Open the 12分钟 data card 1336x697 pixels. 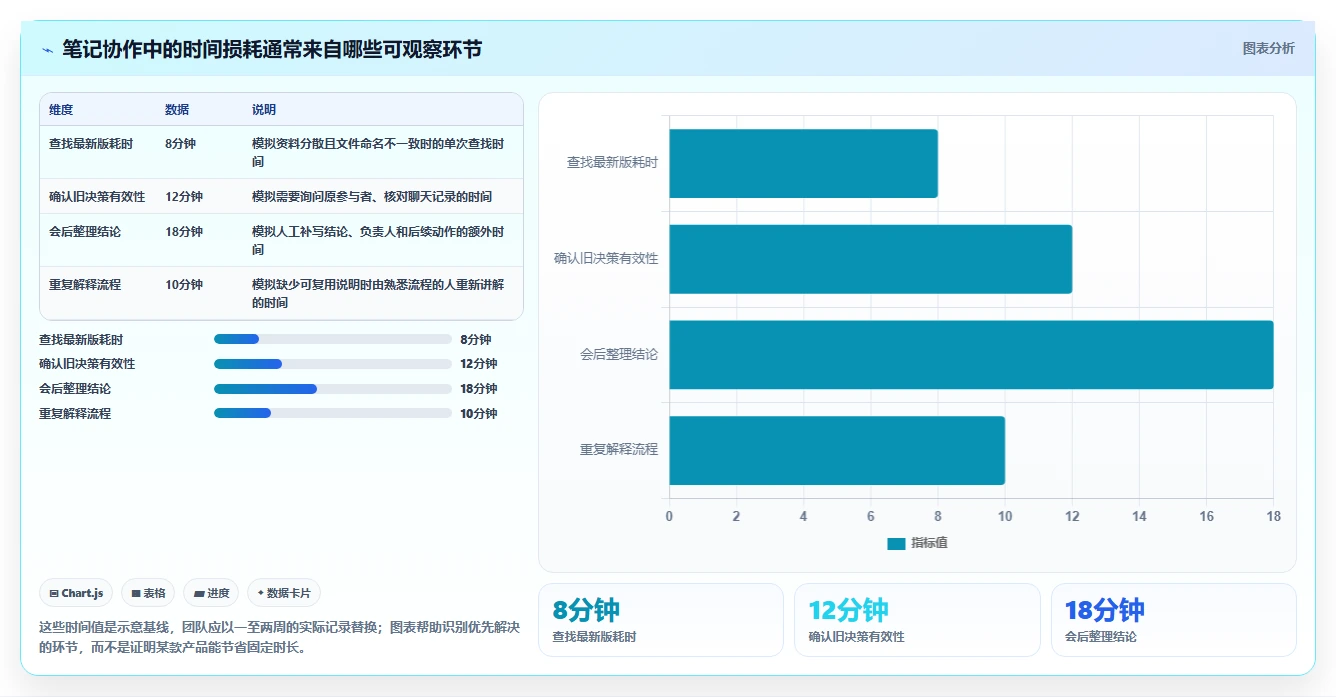tap(917, 620)
